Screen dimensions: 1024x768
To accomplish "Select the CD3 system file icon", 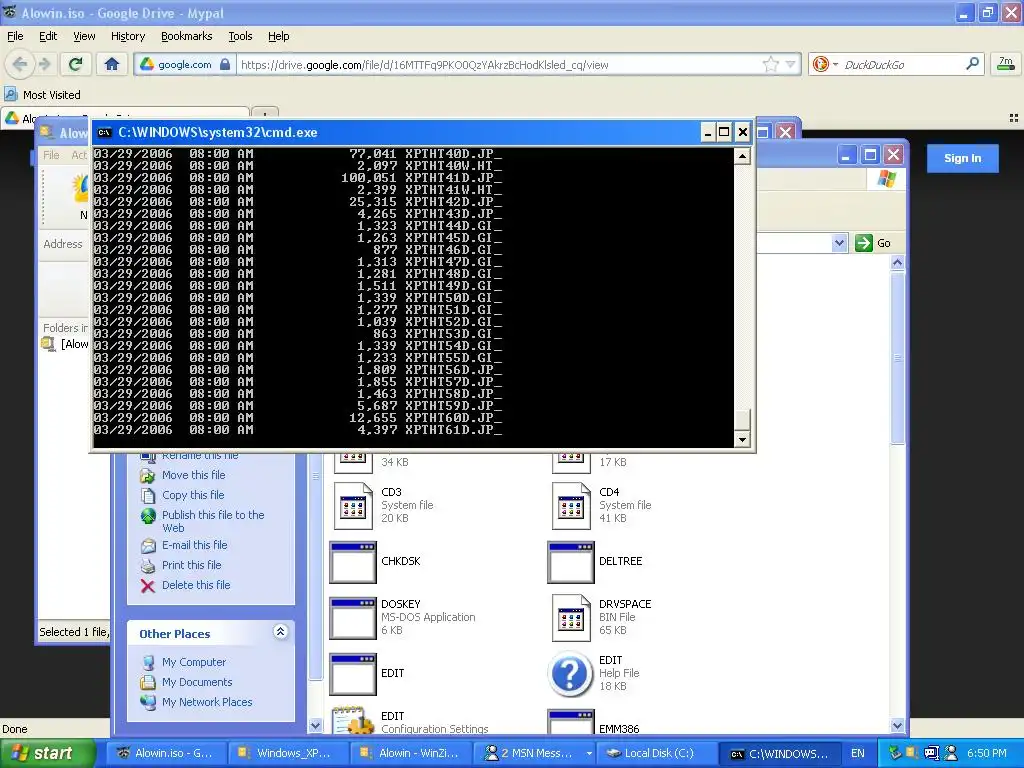I will point(353,505).
